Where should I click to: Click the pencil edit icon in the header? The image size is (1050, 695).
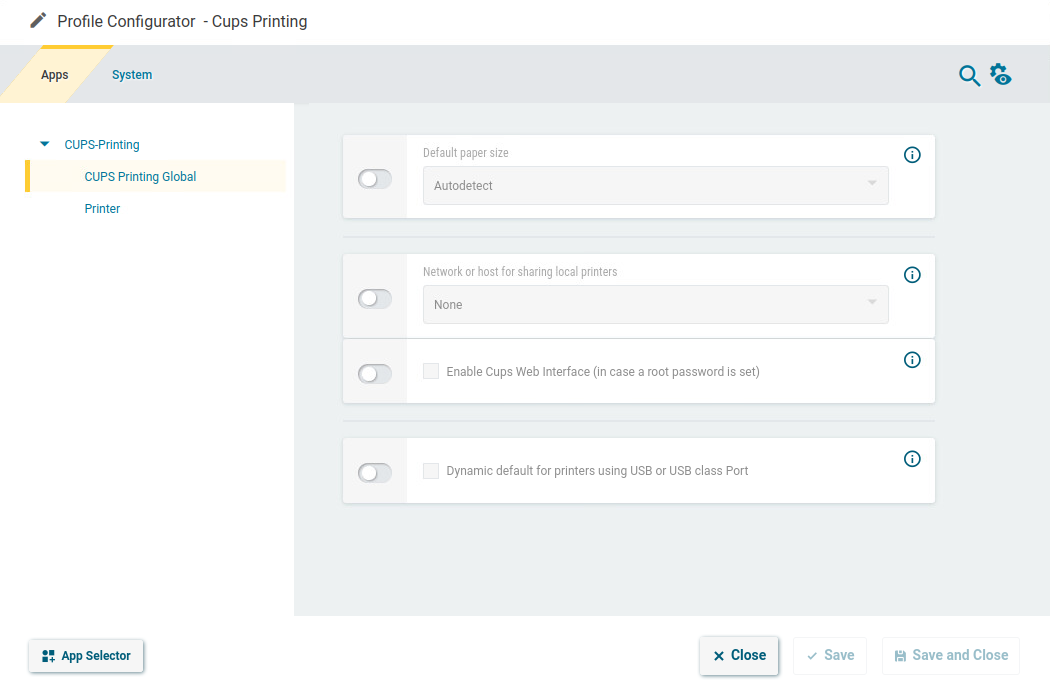click(38, 19)
